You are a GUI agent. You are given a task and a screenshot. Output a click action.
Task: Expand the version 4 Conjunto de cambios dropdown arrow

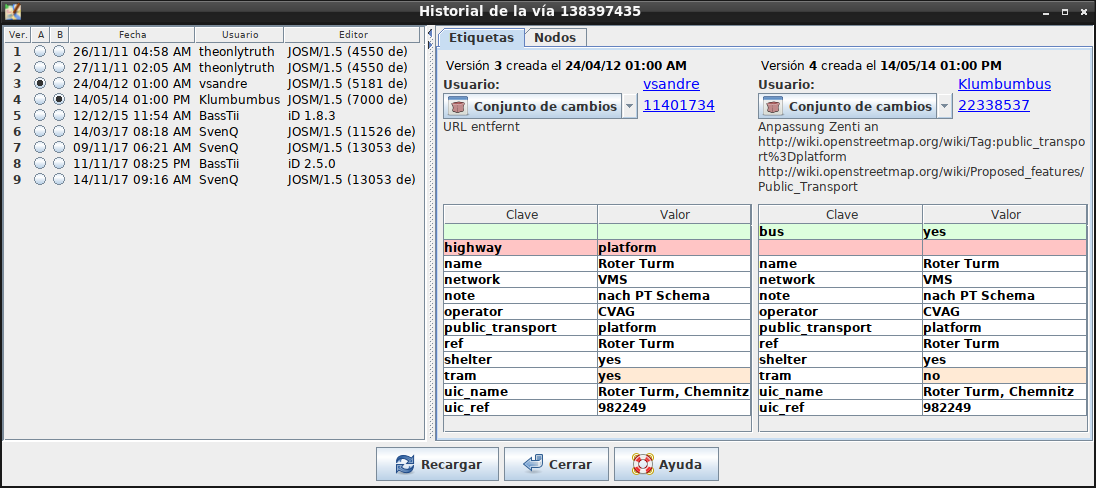pos(944,106)
